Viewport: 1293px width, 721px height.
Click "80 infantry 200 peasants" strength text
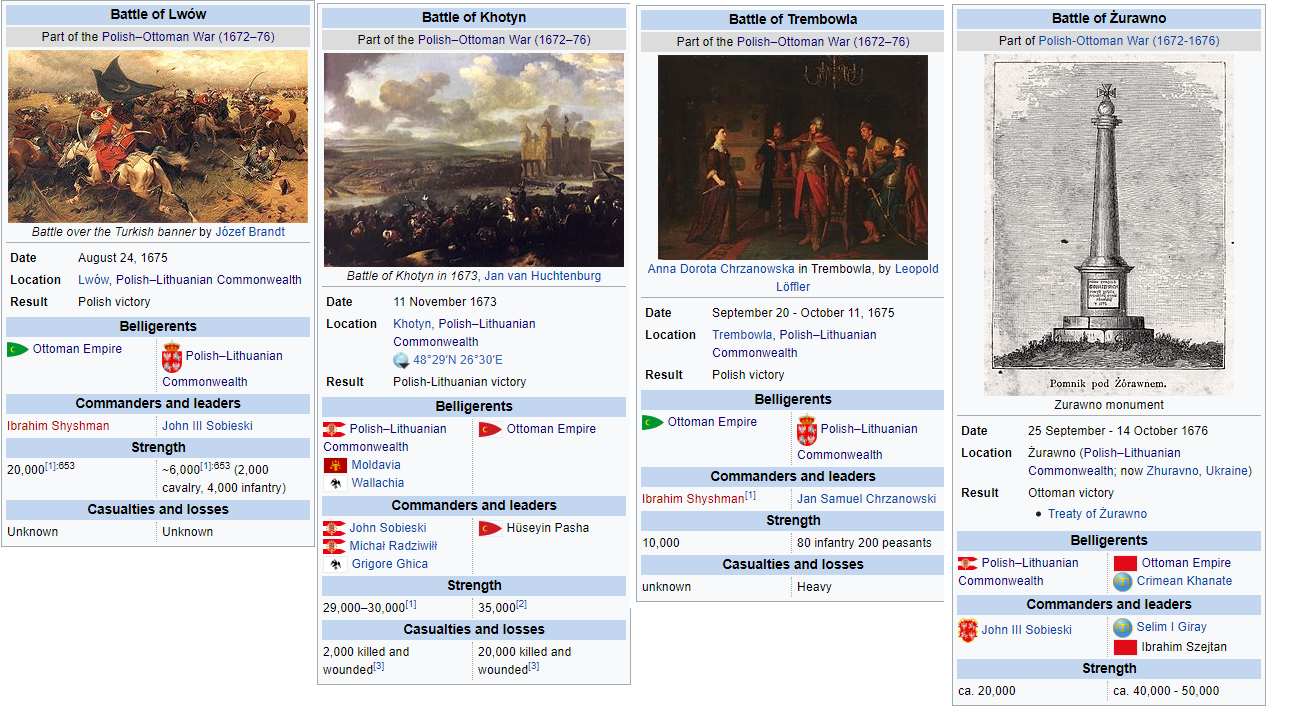(864, 543)
